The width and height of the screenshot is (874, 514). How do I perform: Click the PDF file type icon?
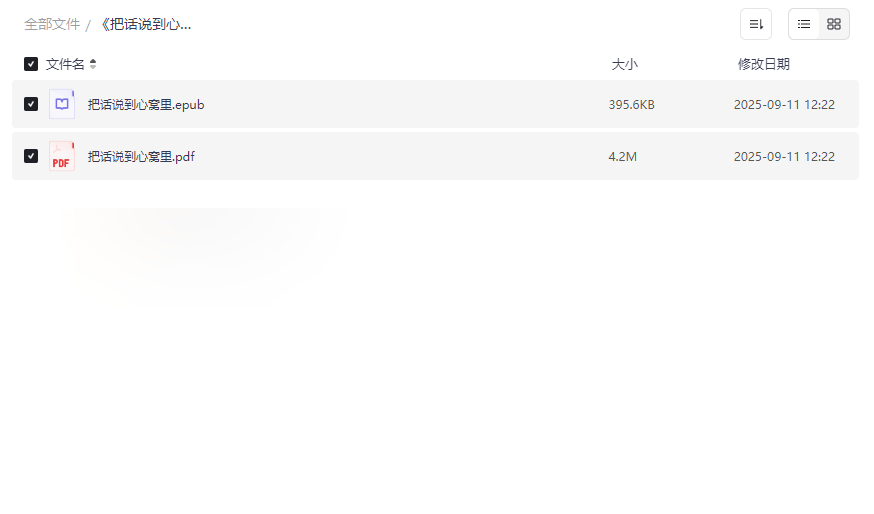[62, 156]
